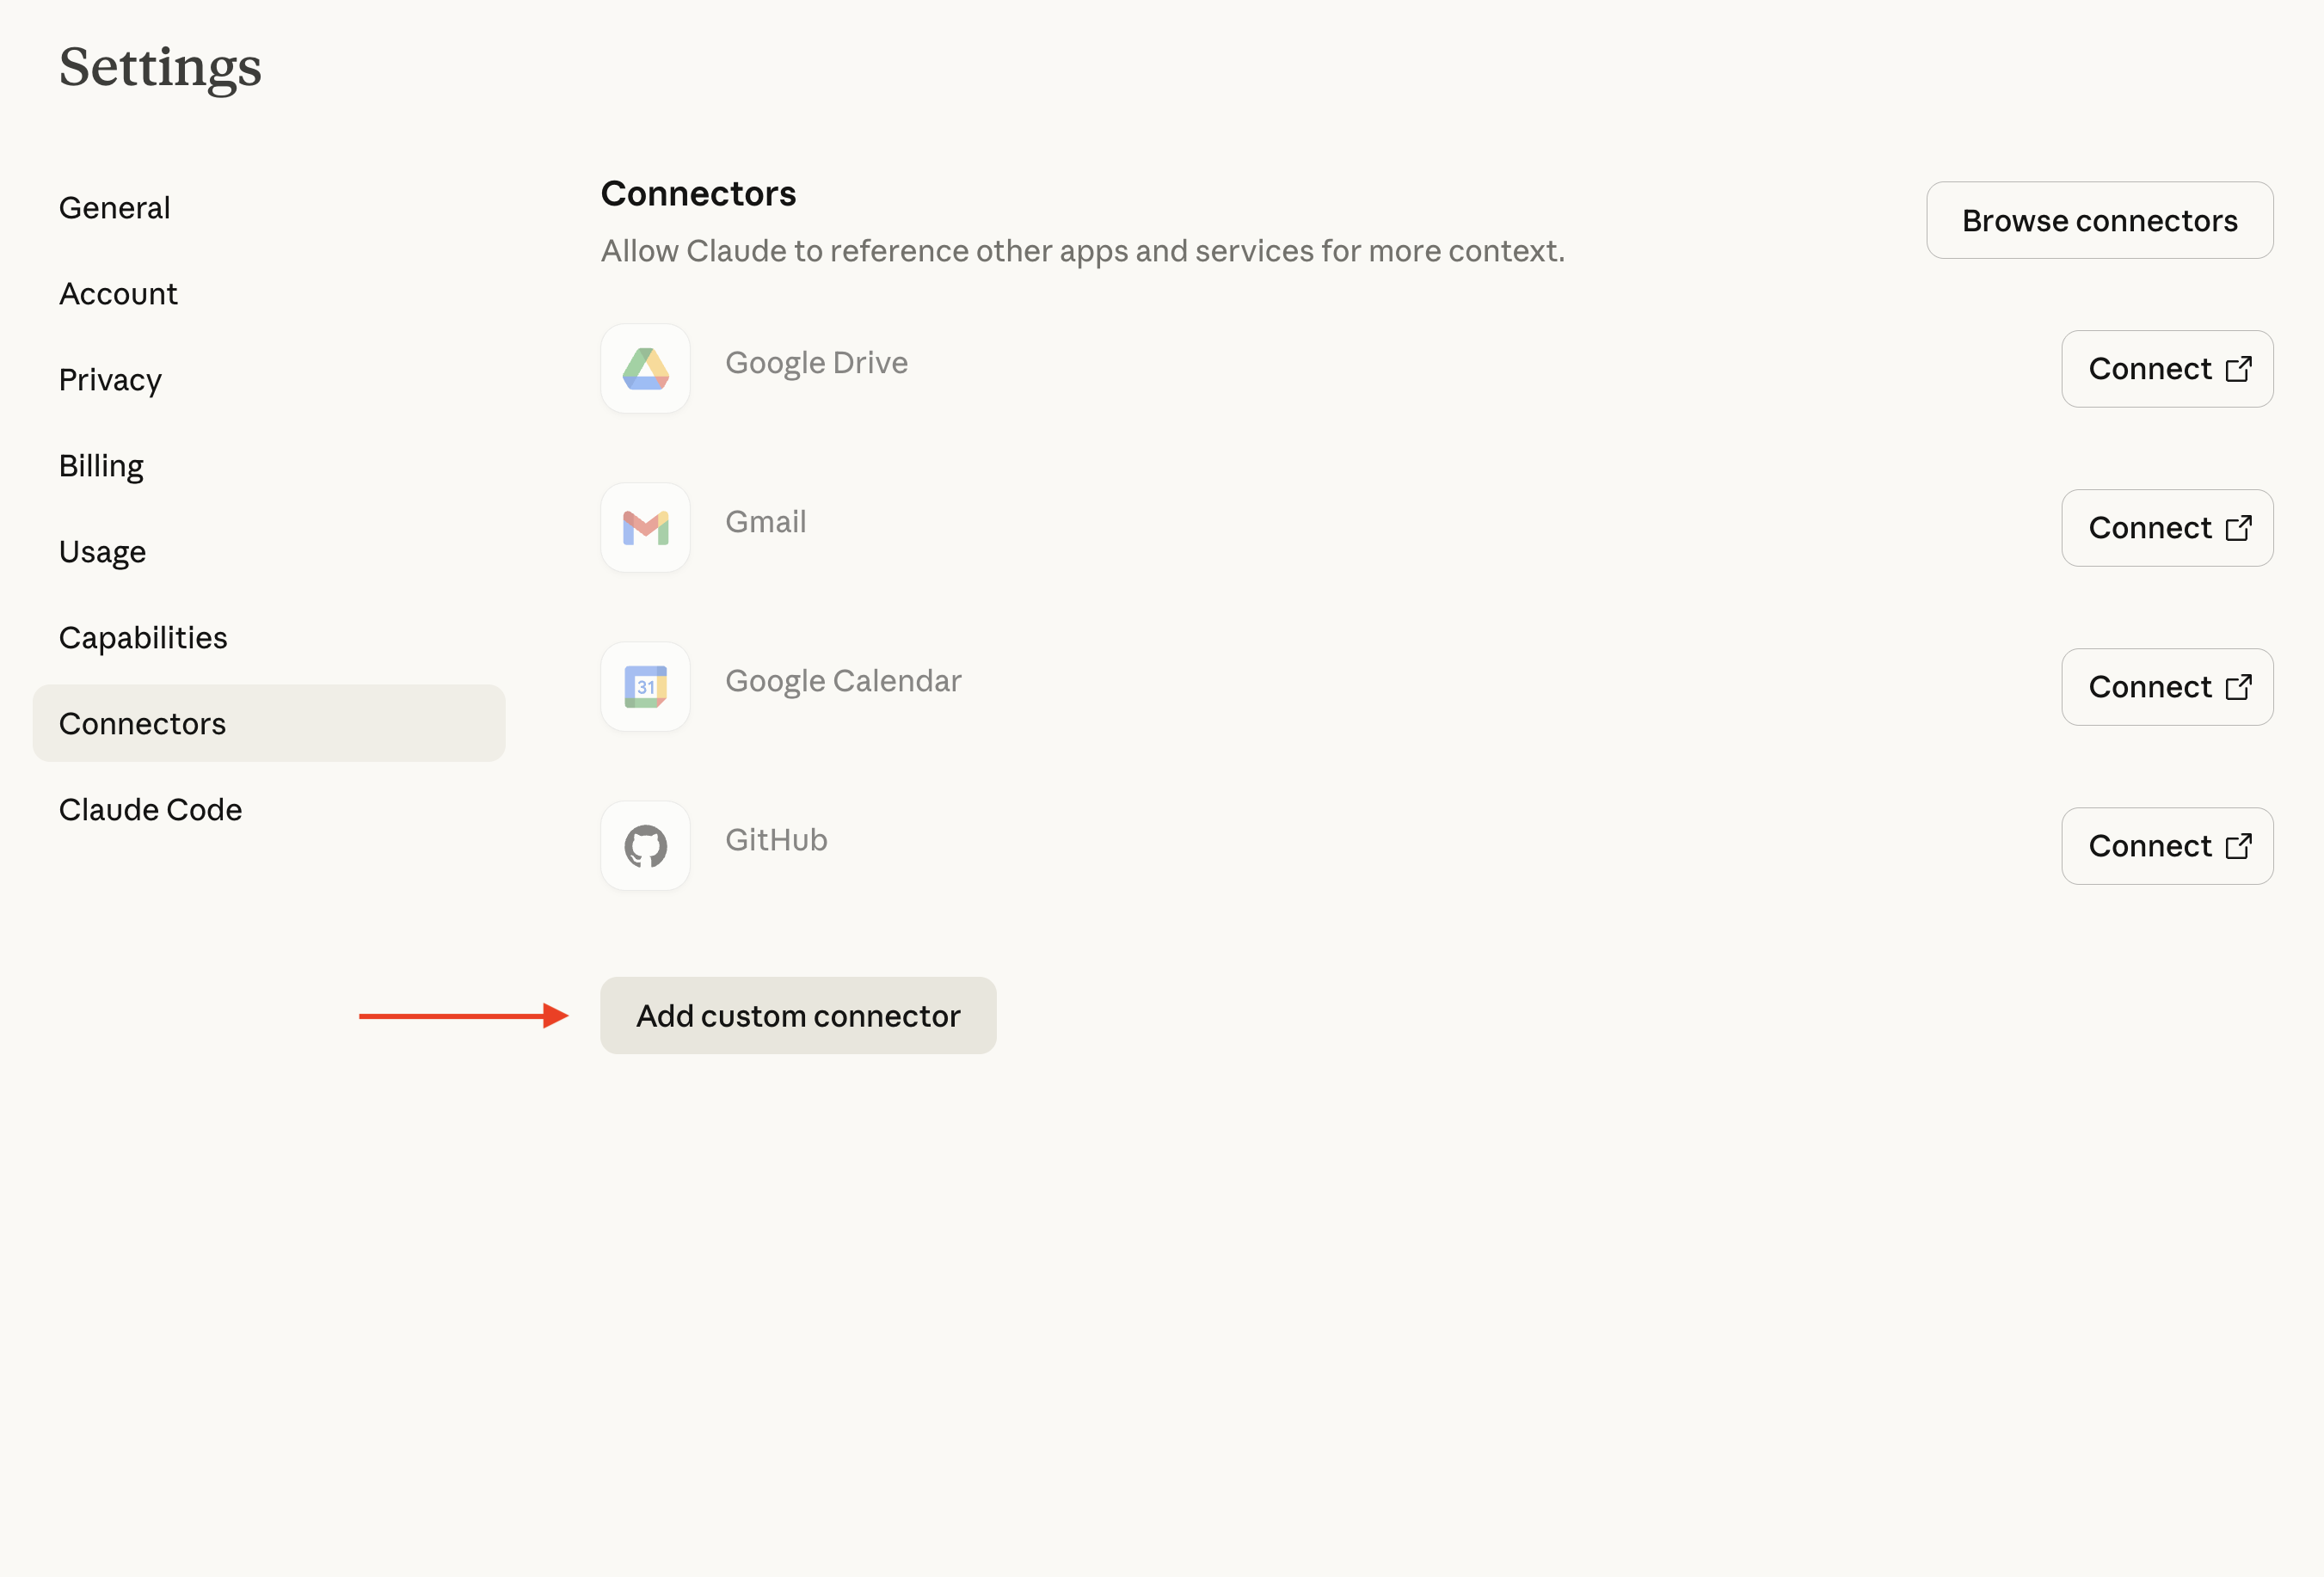
Task: Click the GitHub octocat icon
Action: (645, 846)
